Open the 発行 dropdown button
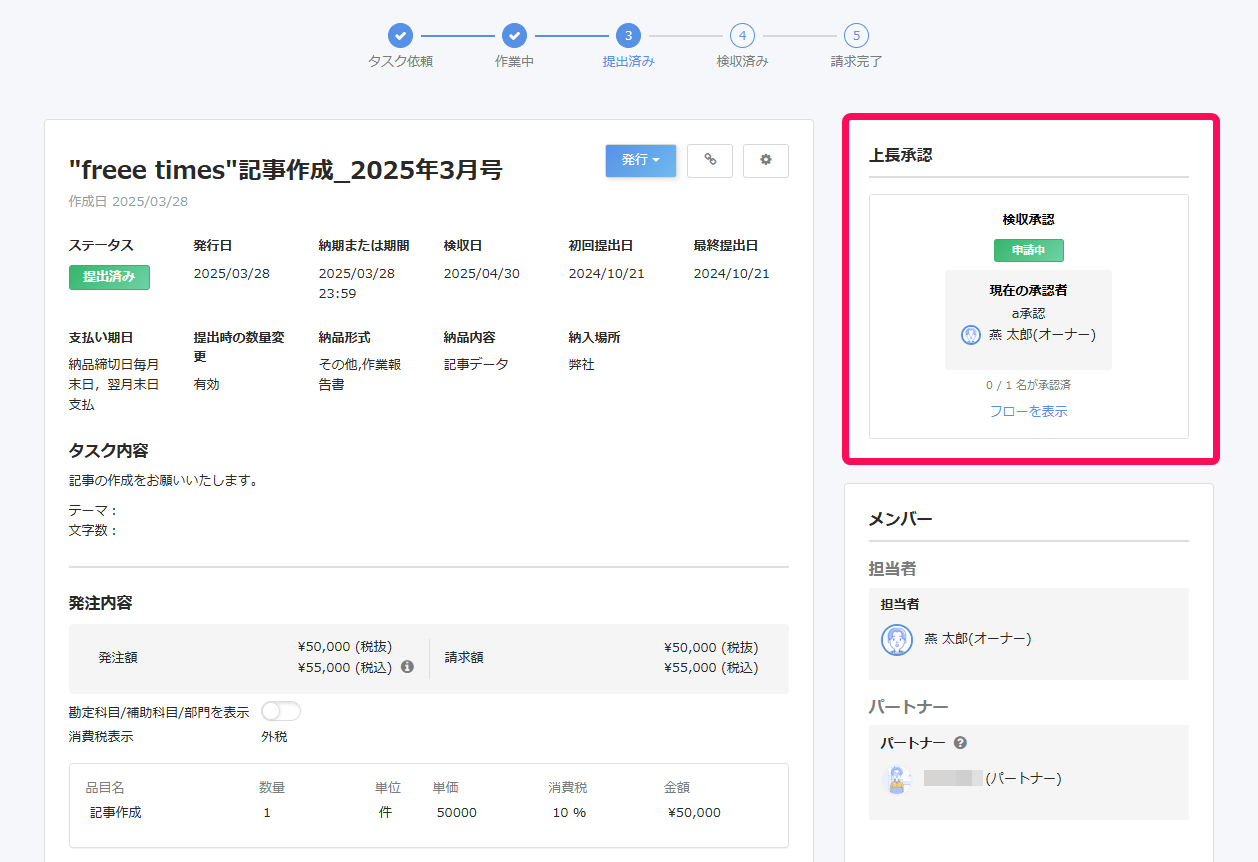The height and width of the screenshot is (862, 1258). click(x=641, y=160)
